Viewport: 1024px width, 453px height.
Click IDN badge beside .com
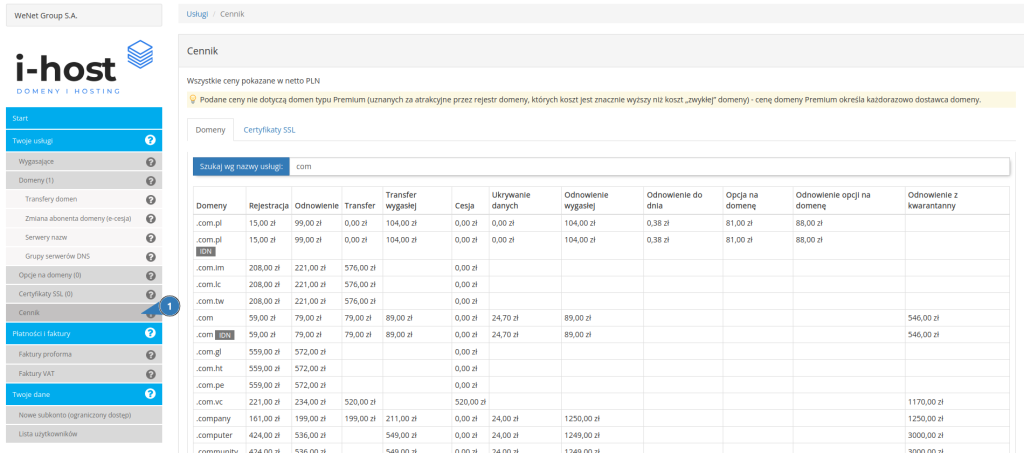click(x=225, y=335)
